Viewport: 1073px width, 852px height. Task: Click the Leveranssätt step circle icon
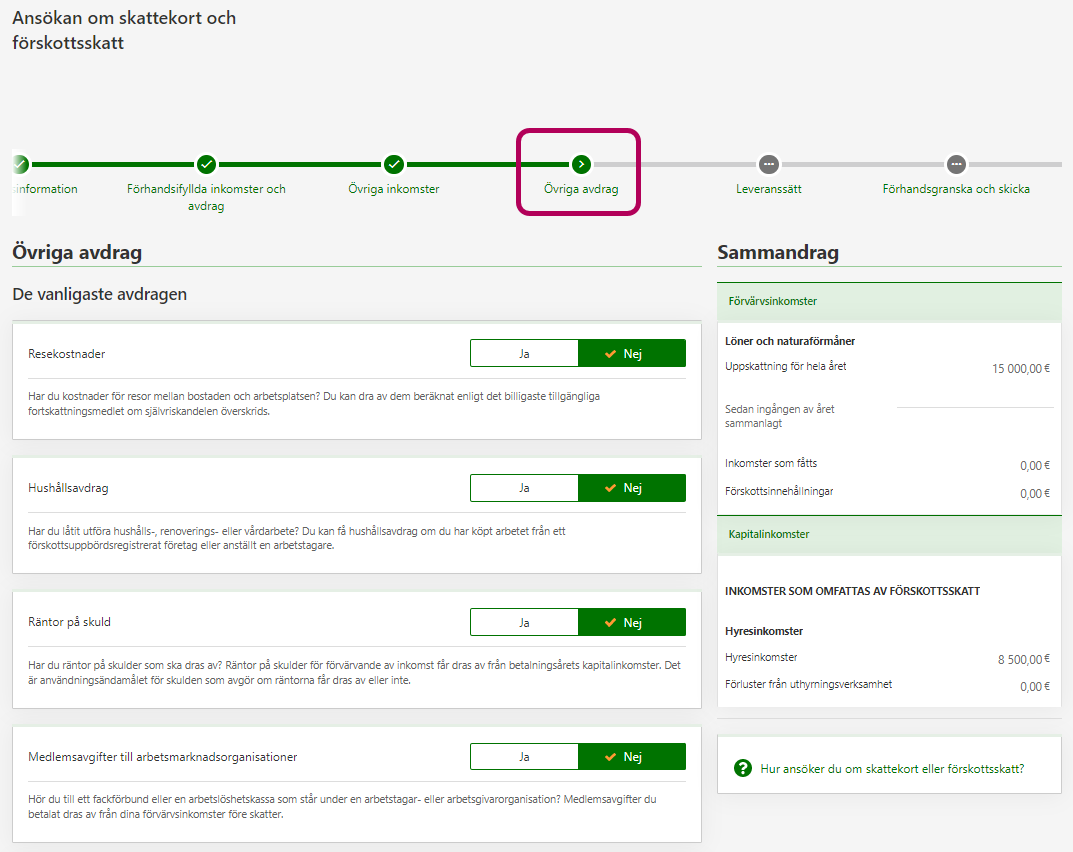click(768, 164)
